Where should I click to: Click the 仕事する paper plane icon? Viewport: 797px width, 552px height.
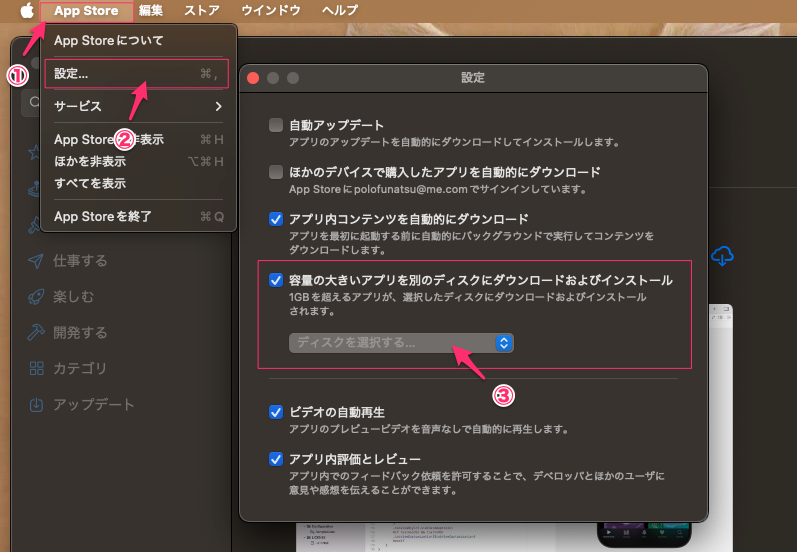click(36, 261)
